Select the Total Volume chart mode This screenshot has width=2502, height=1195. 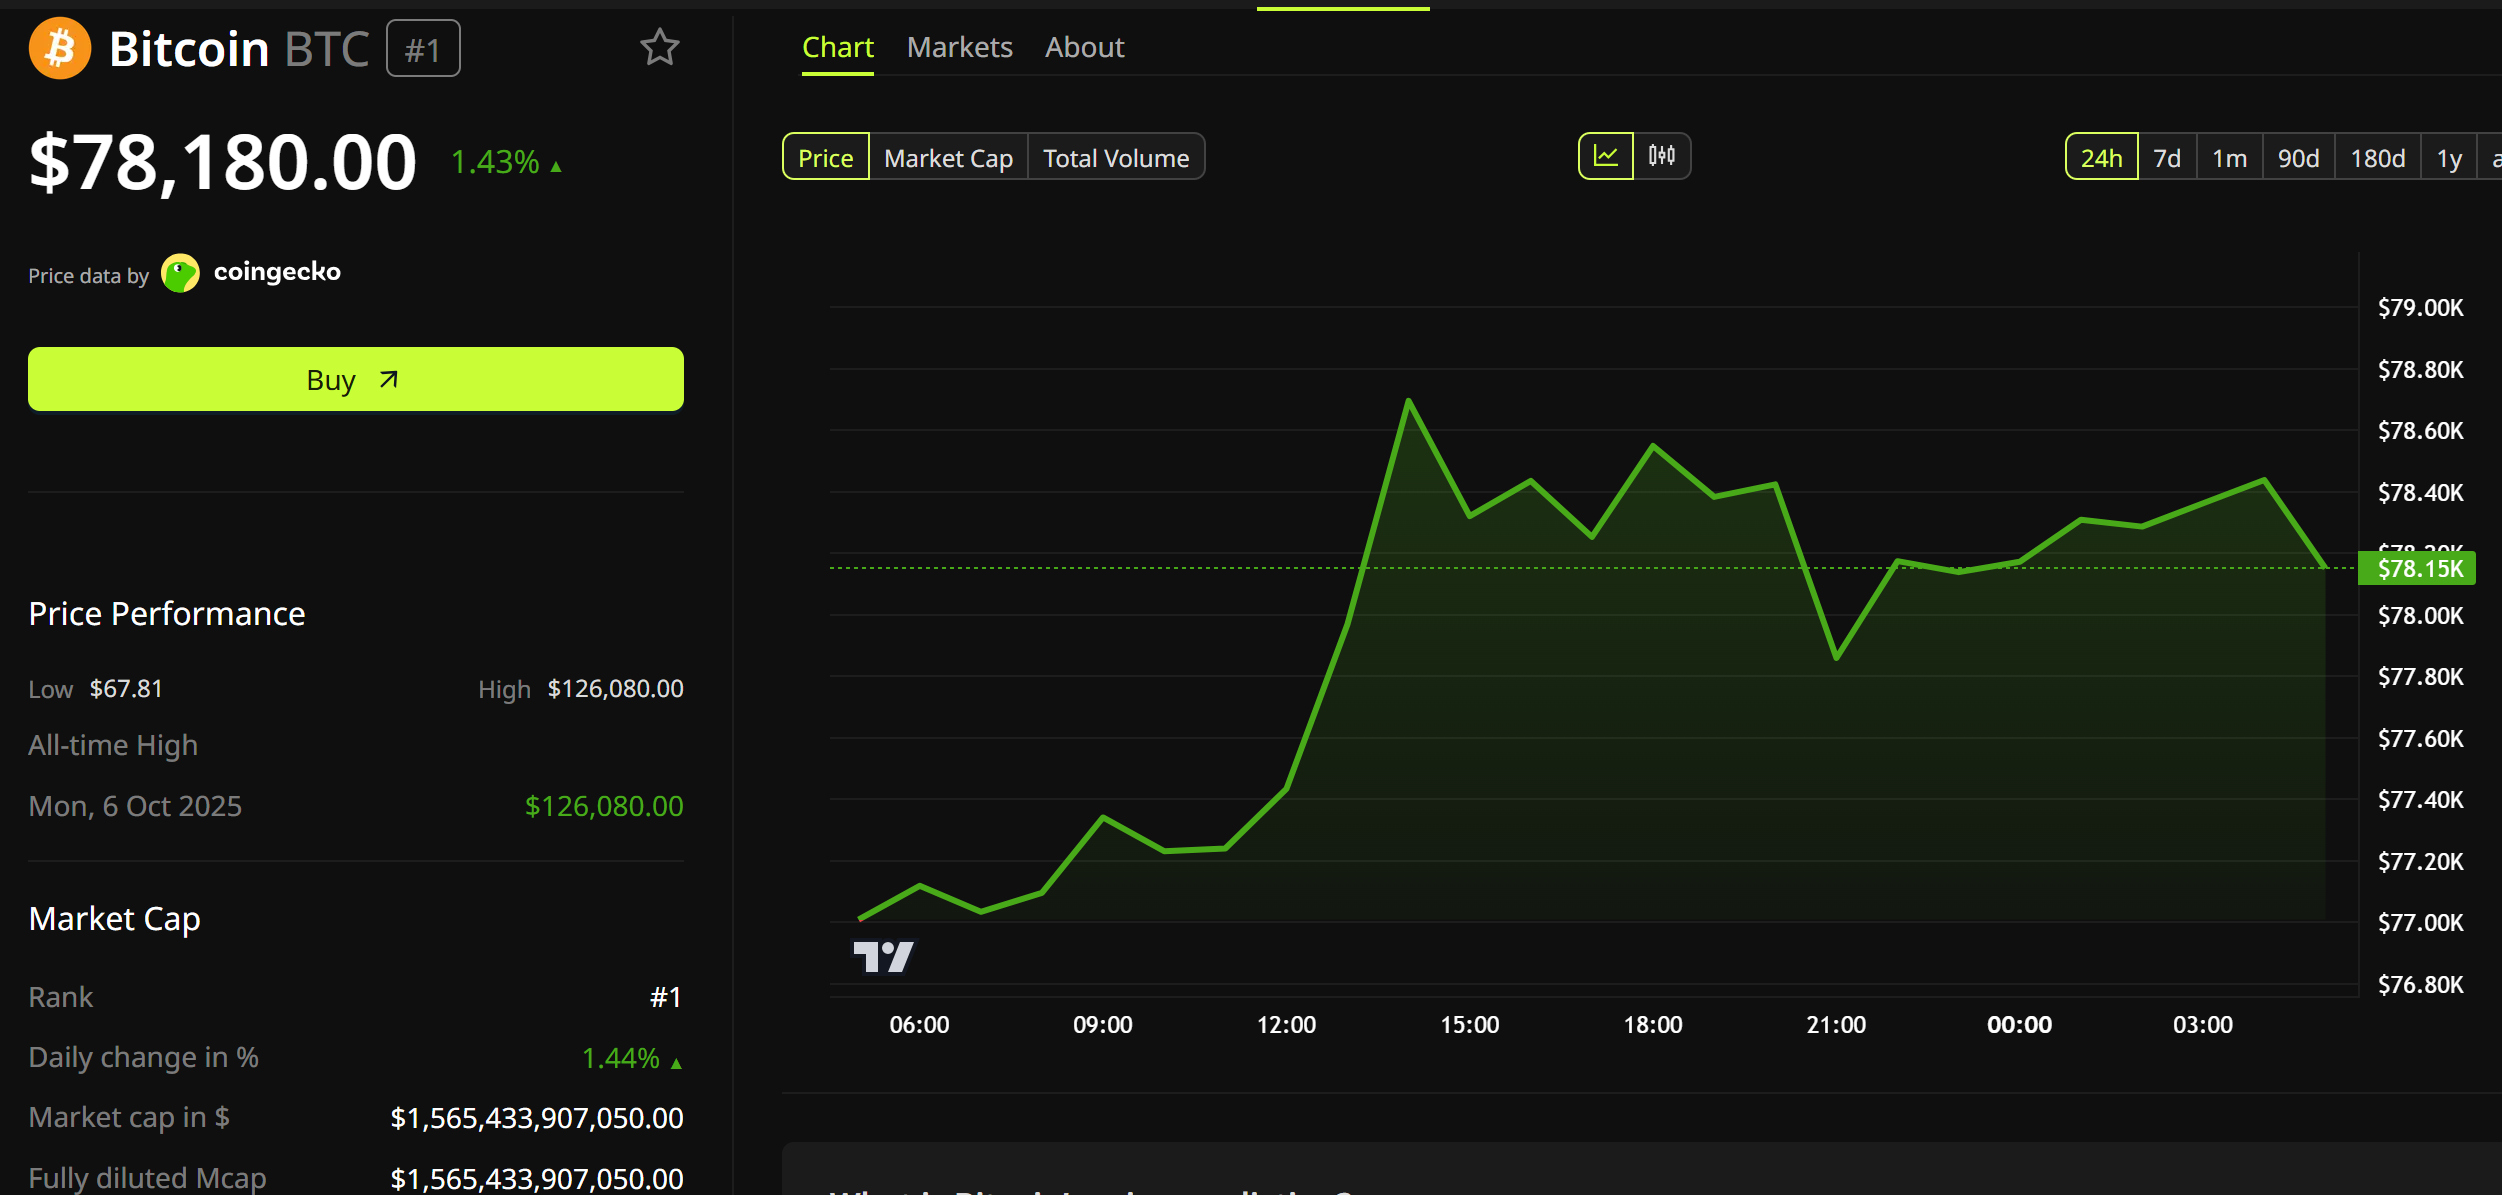(1116, 157)
